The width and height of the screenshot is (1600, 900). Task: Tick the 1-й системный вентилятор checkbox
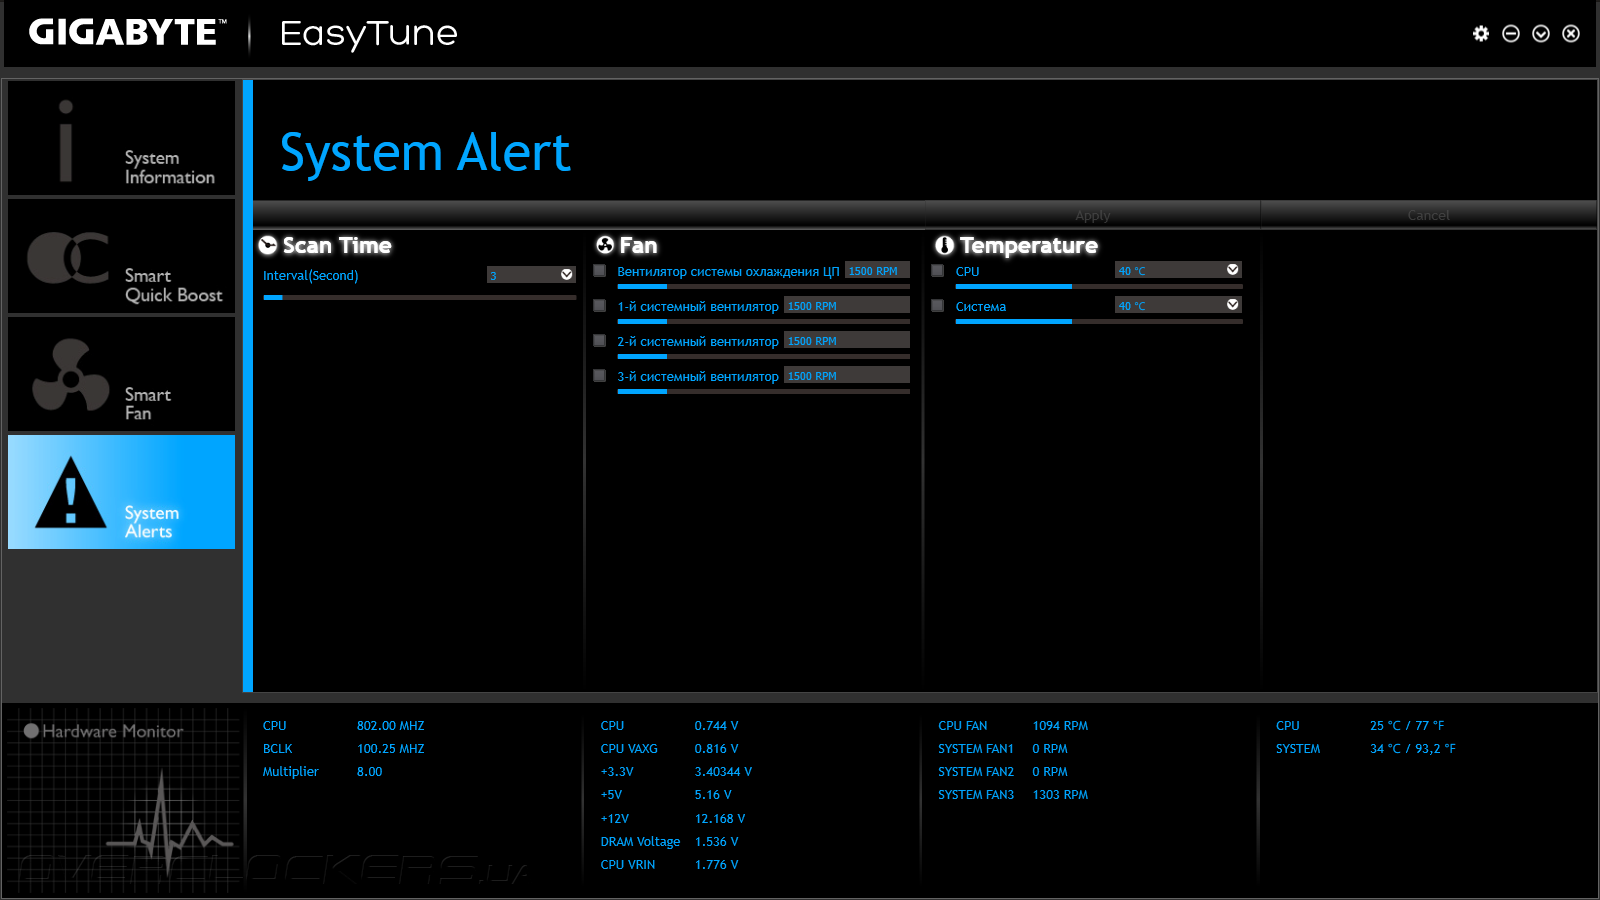point(600,306)
